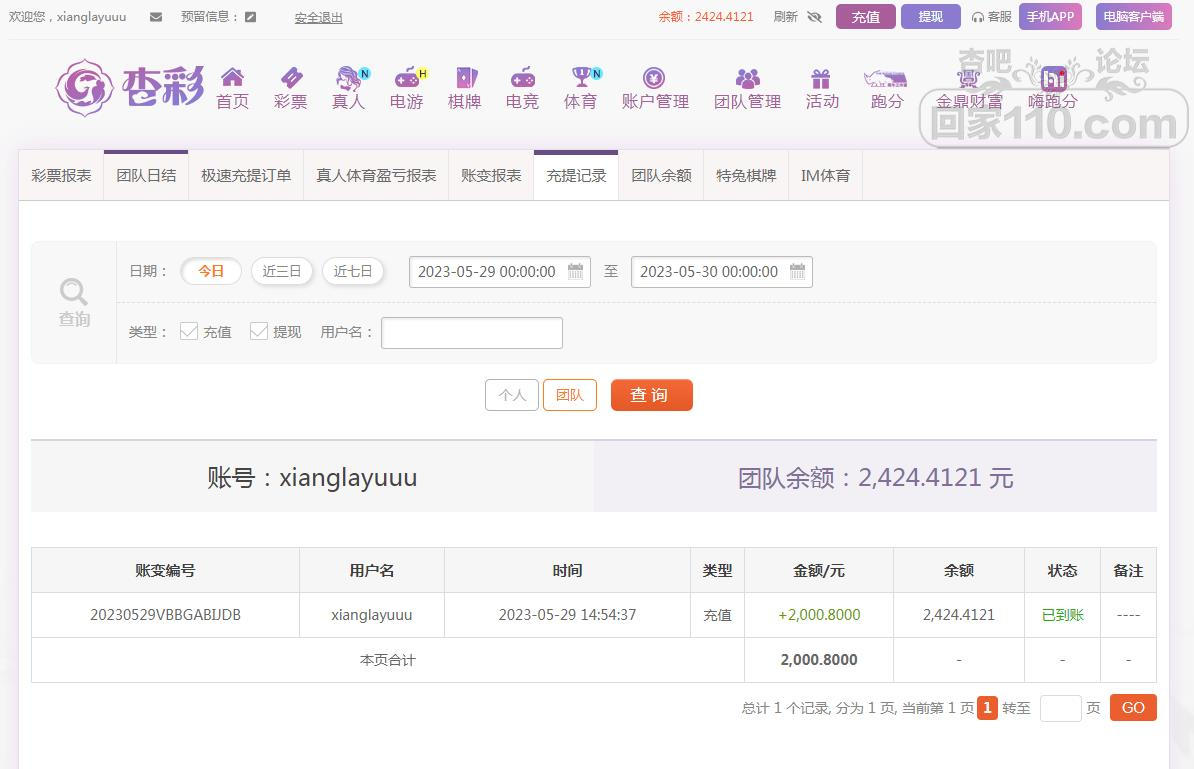The height and width of the screenshot is (769, 1194).
Task: Toggle the 提现 type checkbox
Action: tap(259, 331)
